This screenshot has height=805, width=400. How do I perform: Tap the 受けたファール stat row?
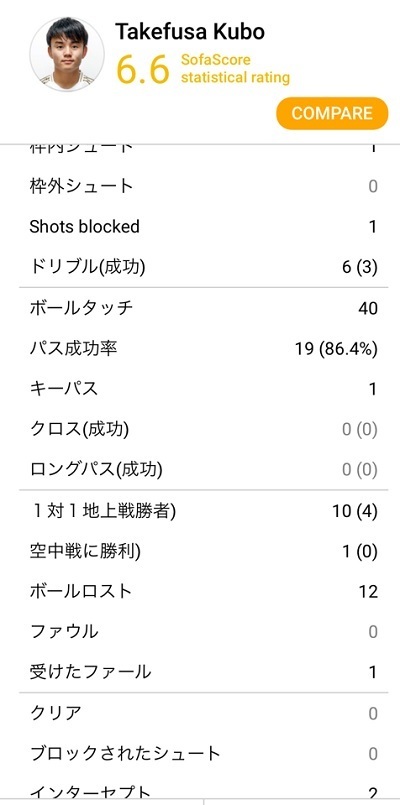pyautogui.click(x=200, y=672)
